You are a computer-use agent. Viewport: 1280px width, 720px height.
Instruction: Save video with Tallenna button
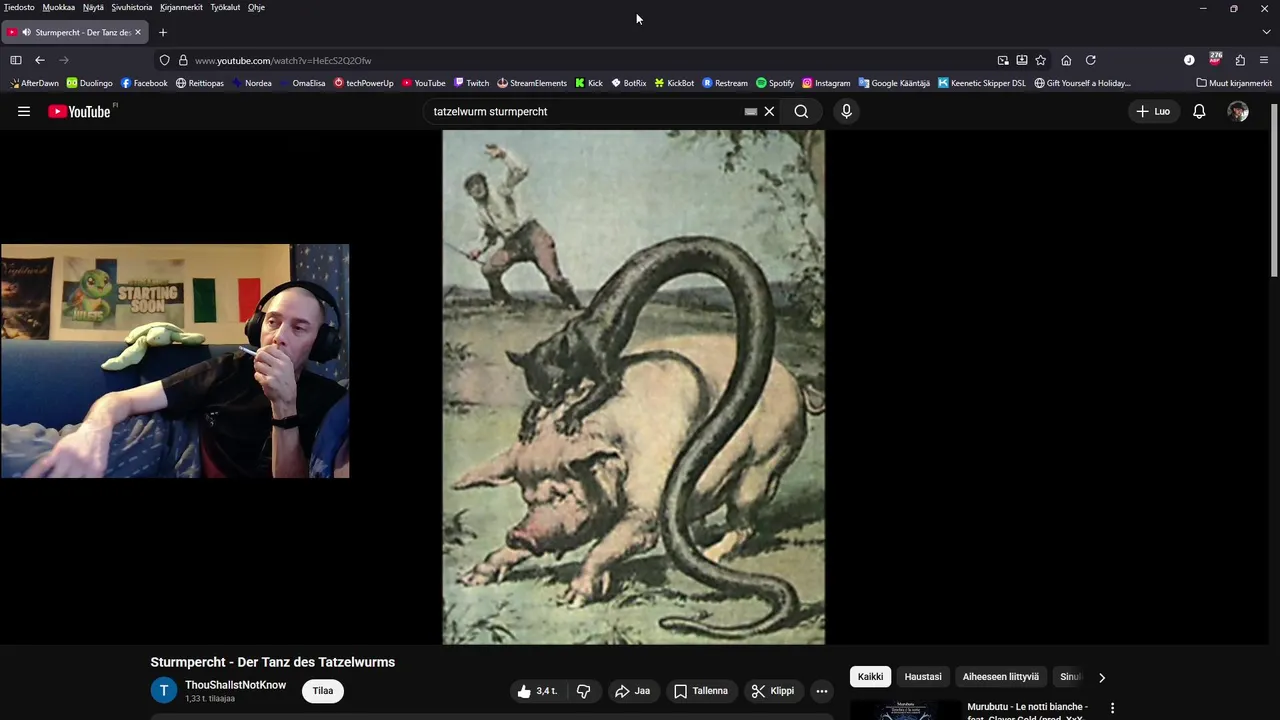click(700, 691)
